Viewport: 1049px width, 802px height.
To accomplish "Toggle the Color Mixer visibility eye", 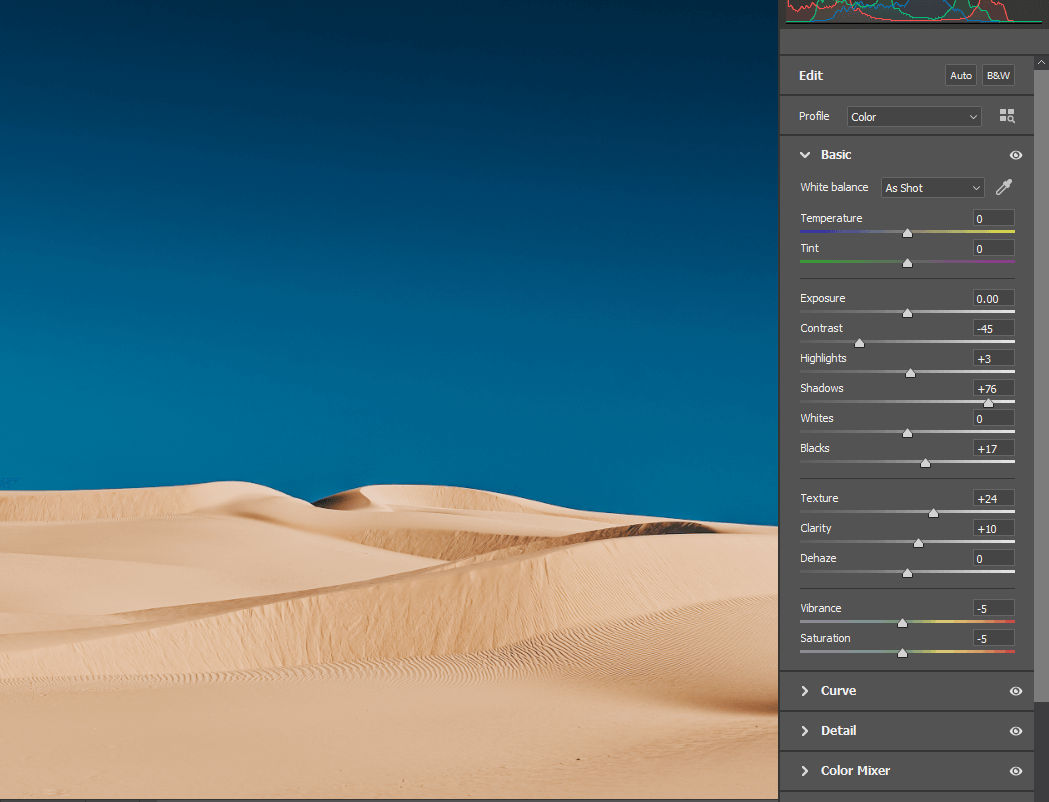I will pos(1016,770).
